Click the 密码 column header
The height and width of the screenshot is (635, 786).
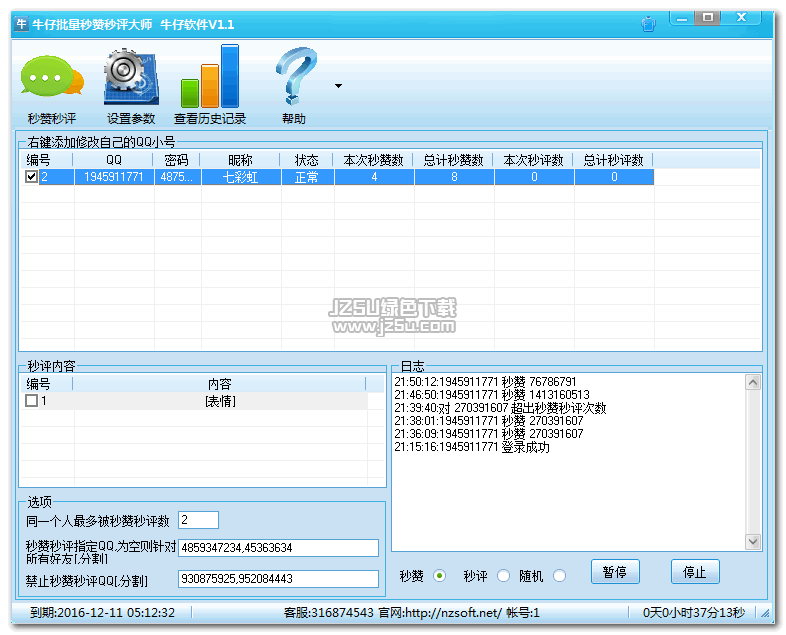pos(176,160)
